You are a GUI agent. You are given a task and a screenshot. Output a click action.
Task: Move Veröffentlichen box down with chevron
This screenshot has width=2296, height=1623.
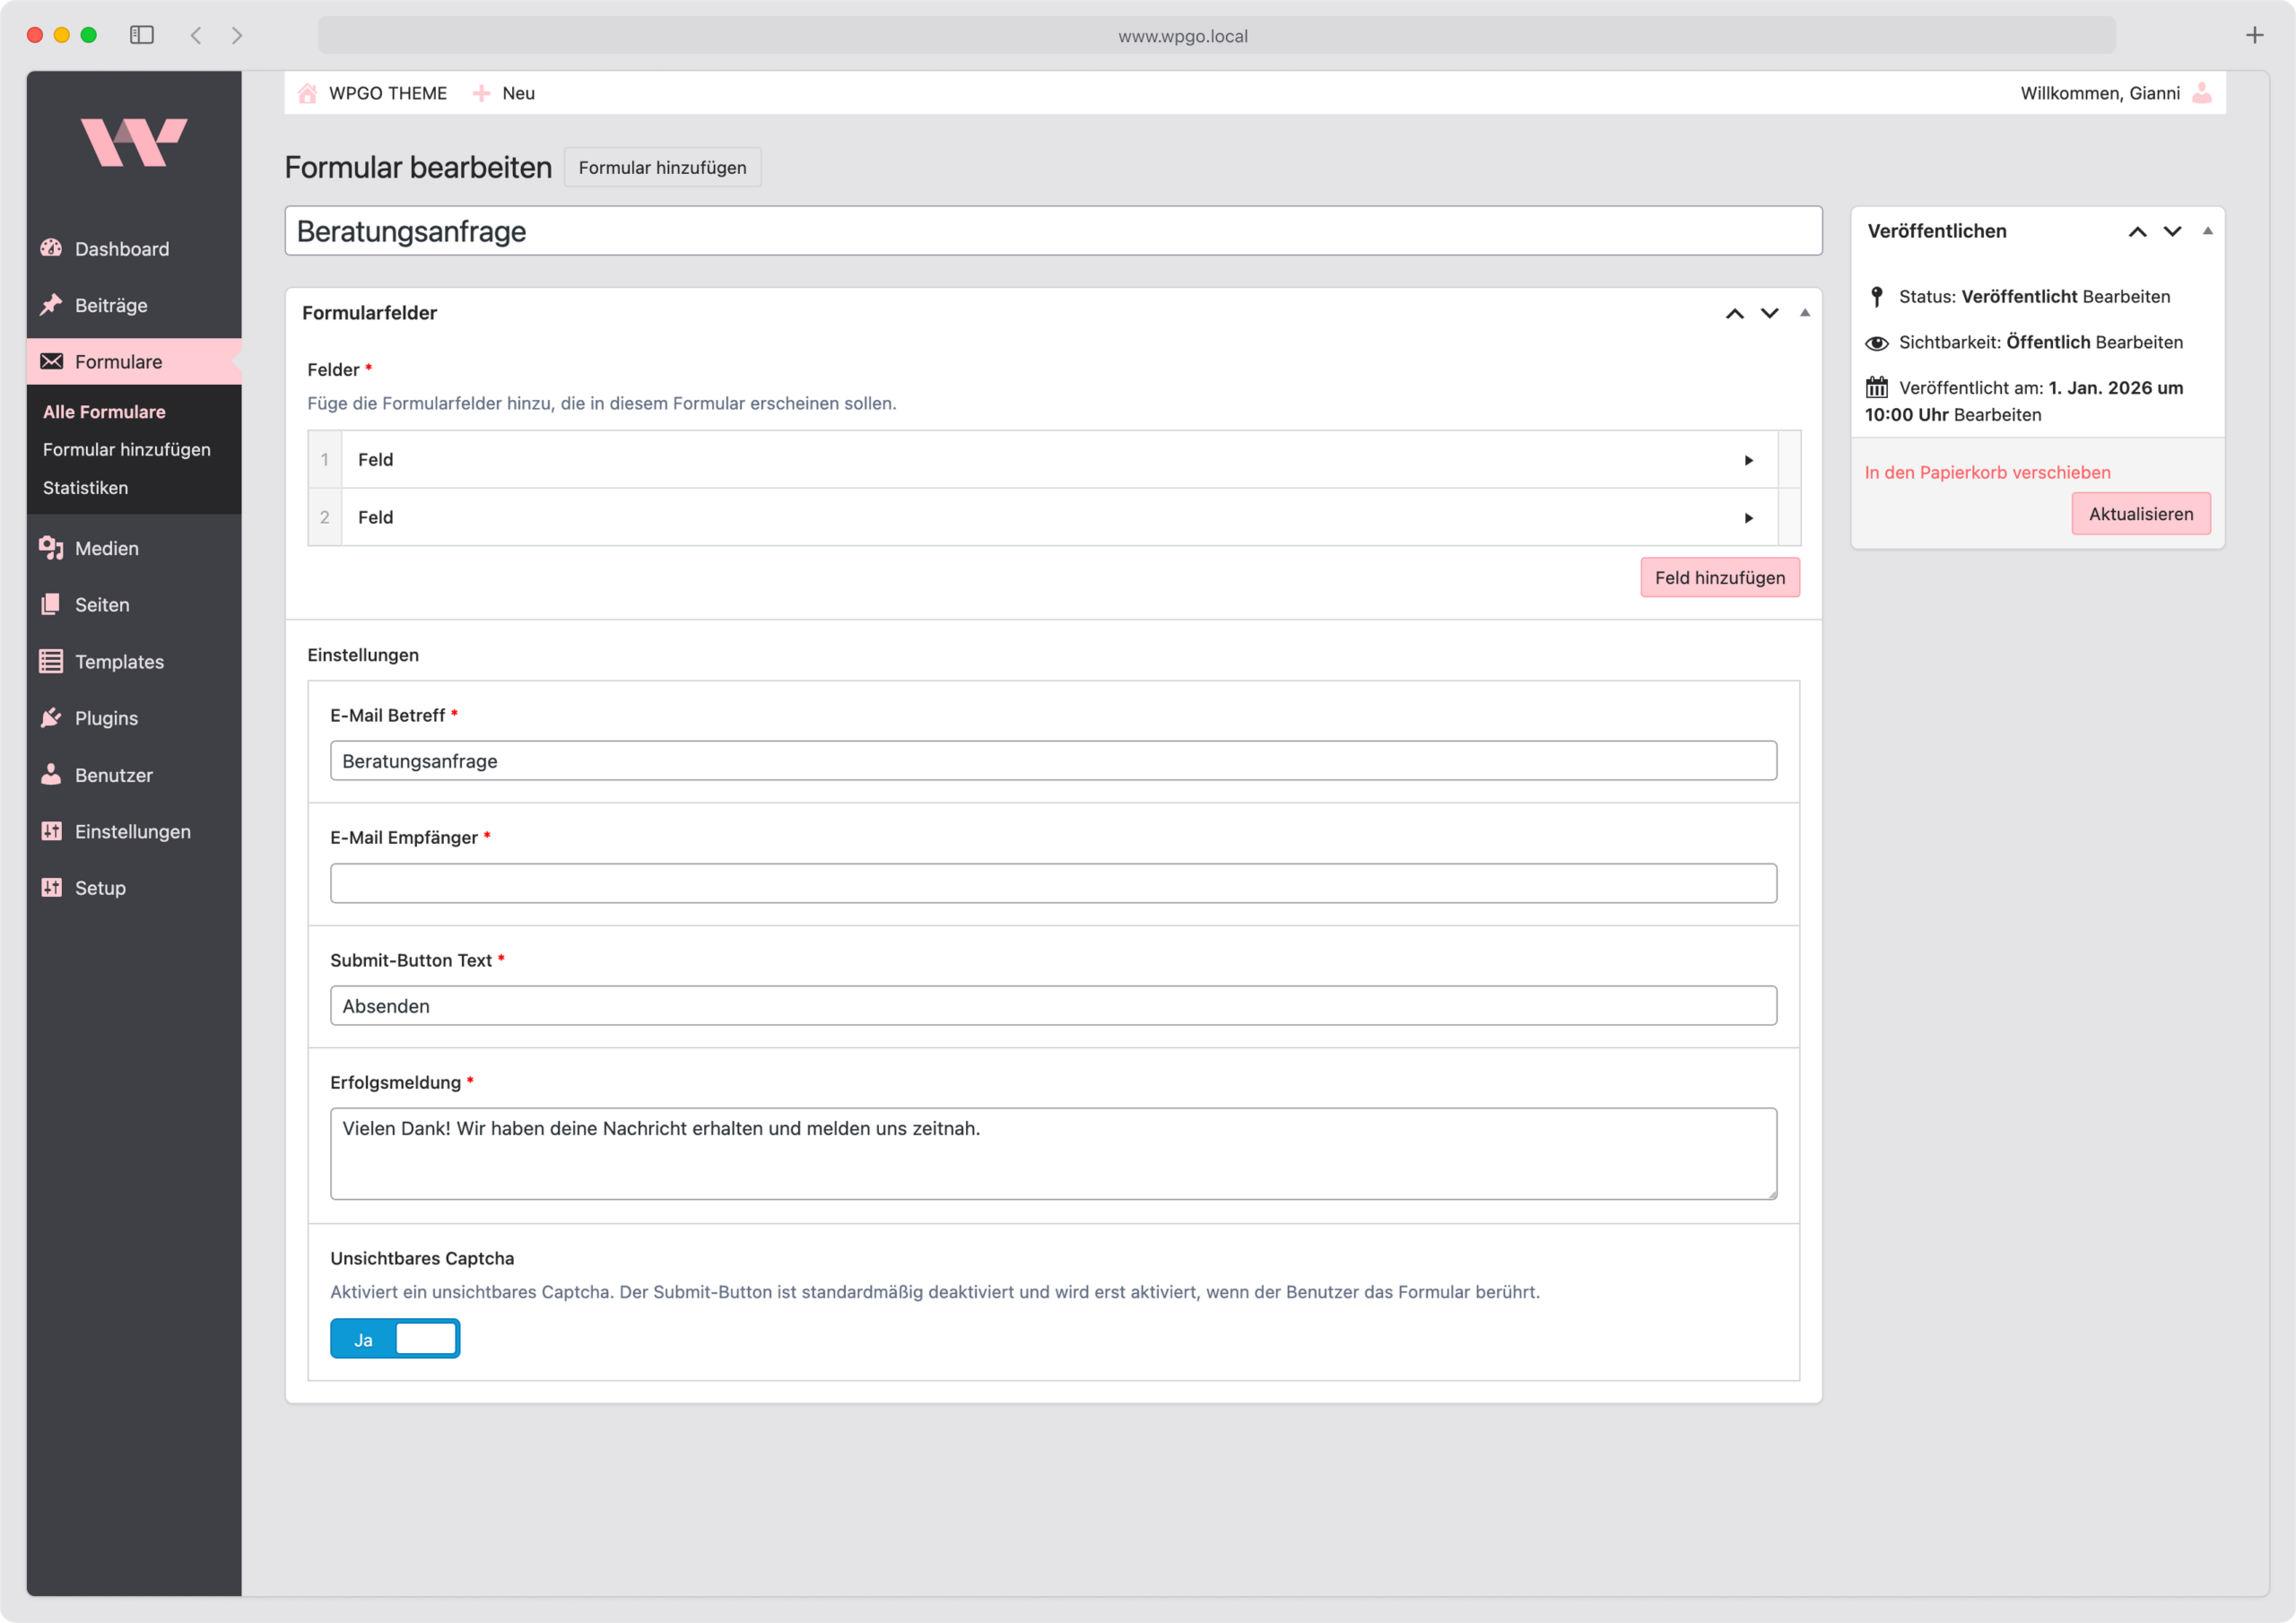[x=2172, y=231]
